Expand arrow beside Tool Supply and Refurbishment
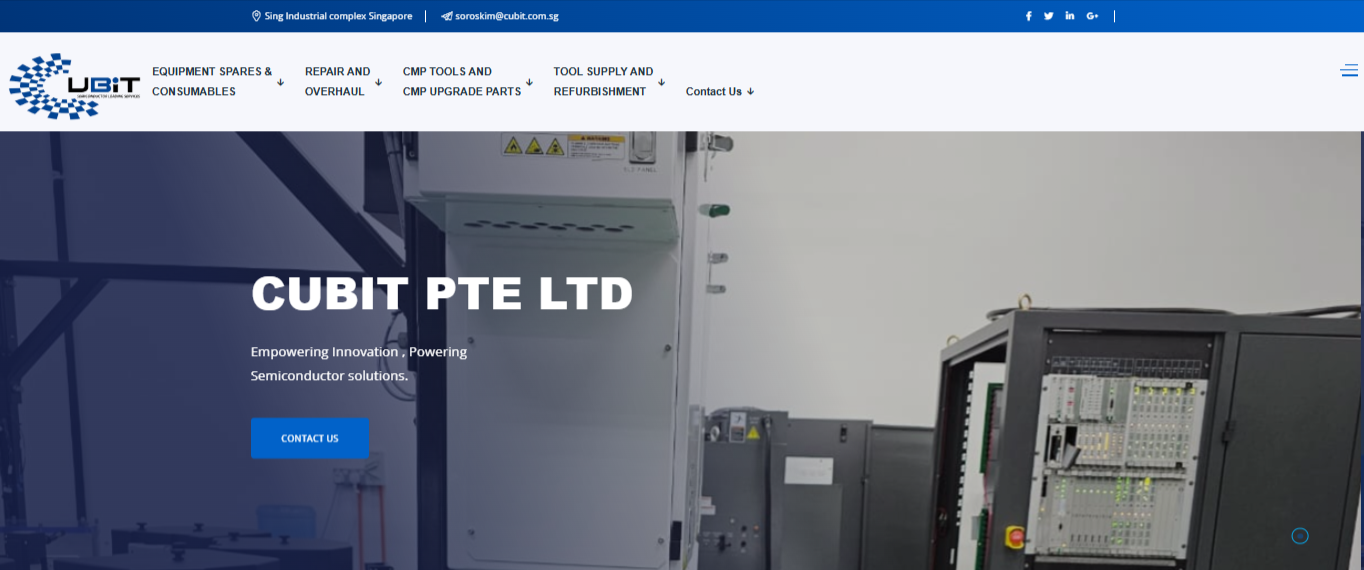 point(661,82)
